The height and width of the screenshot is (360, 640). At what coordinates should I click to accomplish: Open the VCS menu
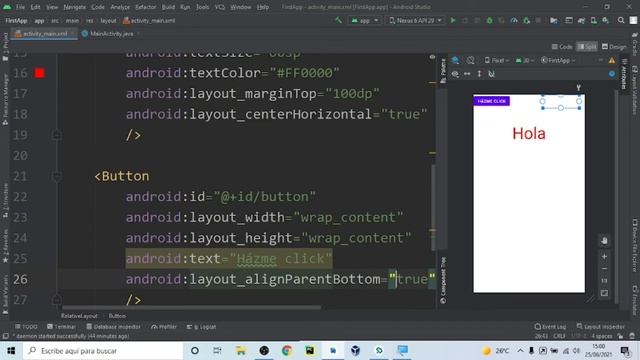220,7
